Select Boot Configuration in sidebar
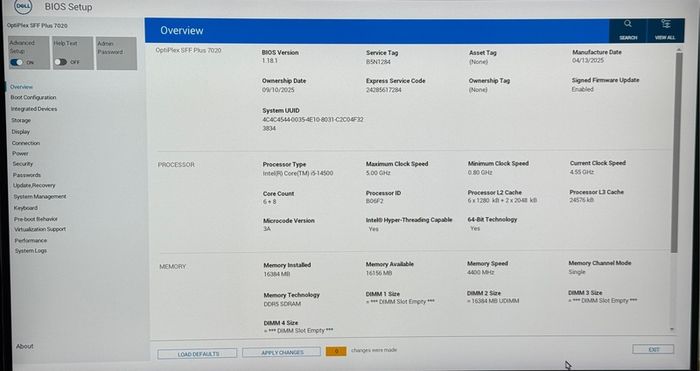Screen dimensions: 700x371 point(33,97)
